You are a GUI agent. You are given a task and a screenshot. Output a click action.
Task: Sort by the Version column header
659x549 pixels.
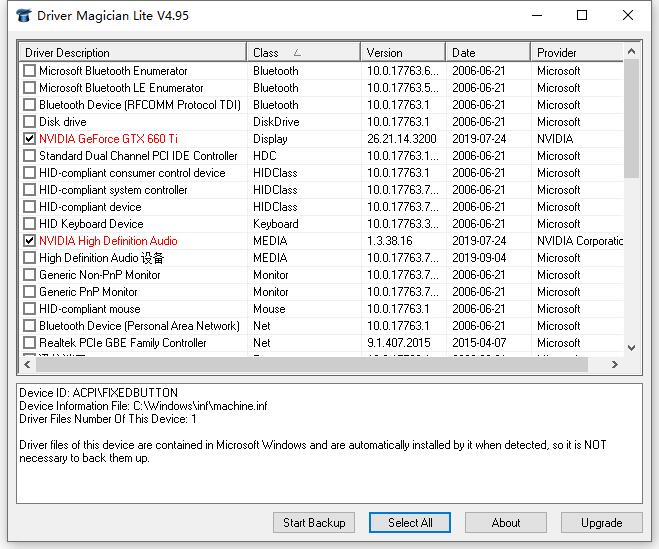click(x=403, y=53)
